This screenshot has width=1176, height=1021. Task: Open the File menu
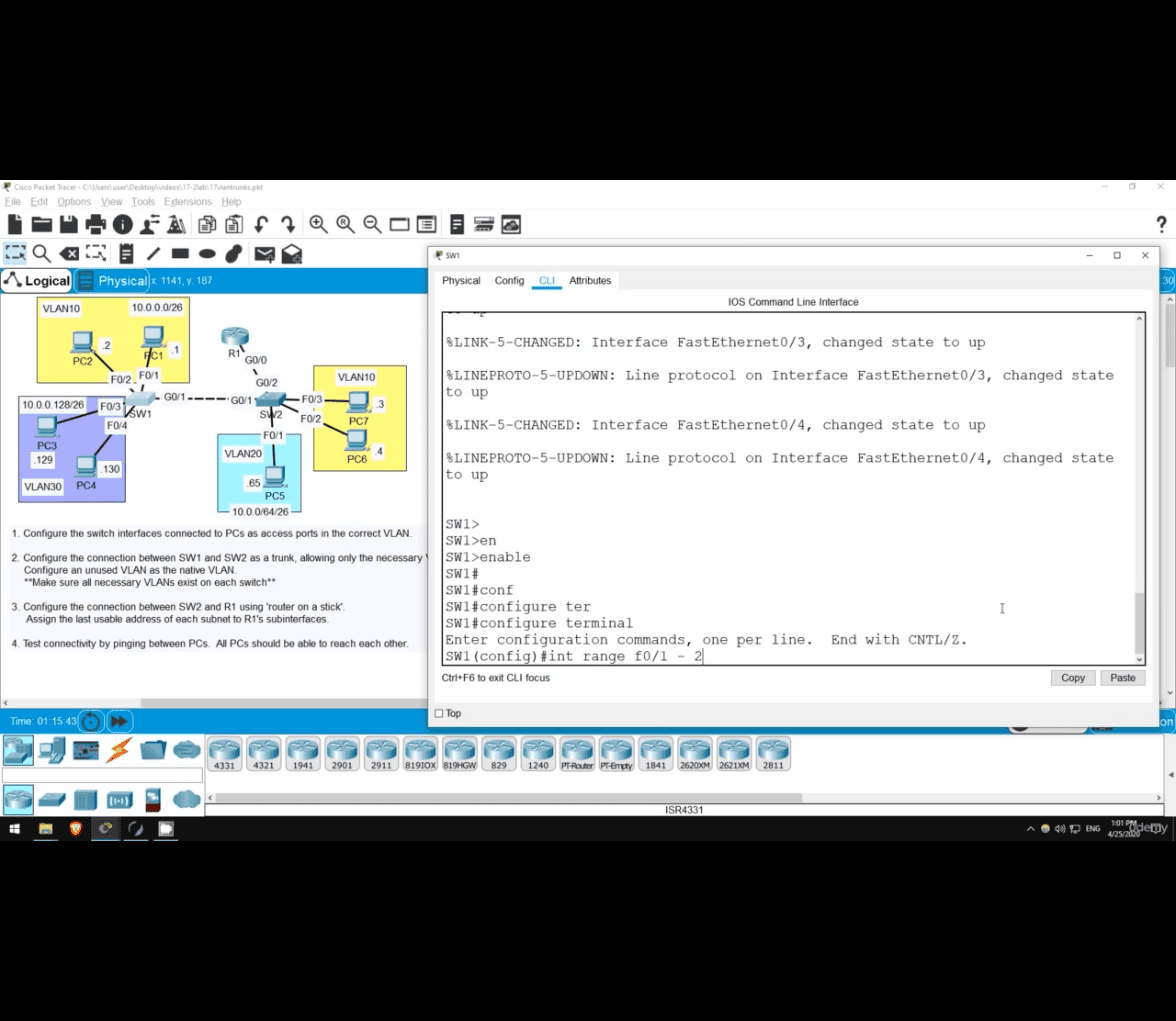(x=13, y=202)
